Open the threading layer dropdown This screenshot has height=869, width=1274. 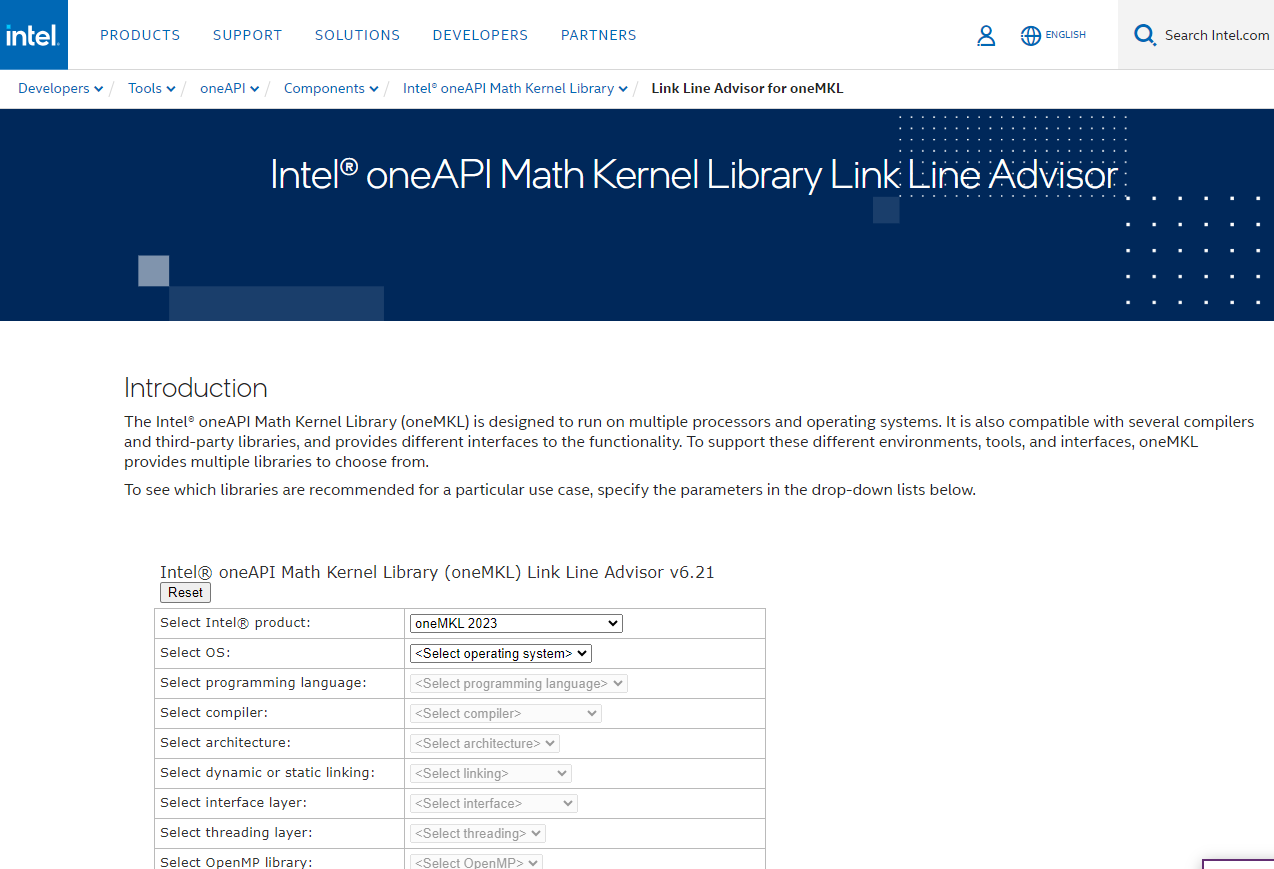[477, 833]
